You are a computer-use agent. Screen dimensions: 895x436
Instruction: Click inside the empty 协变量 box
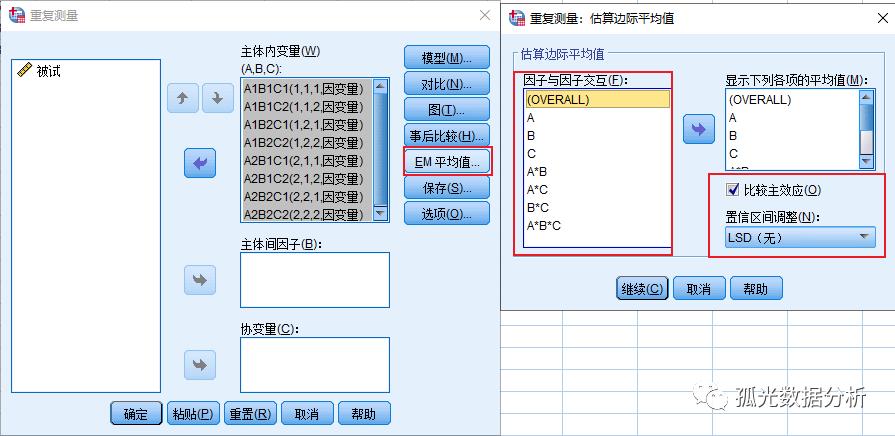[315, 365]
